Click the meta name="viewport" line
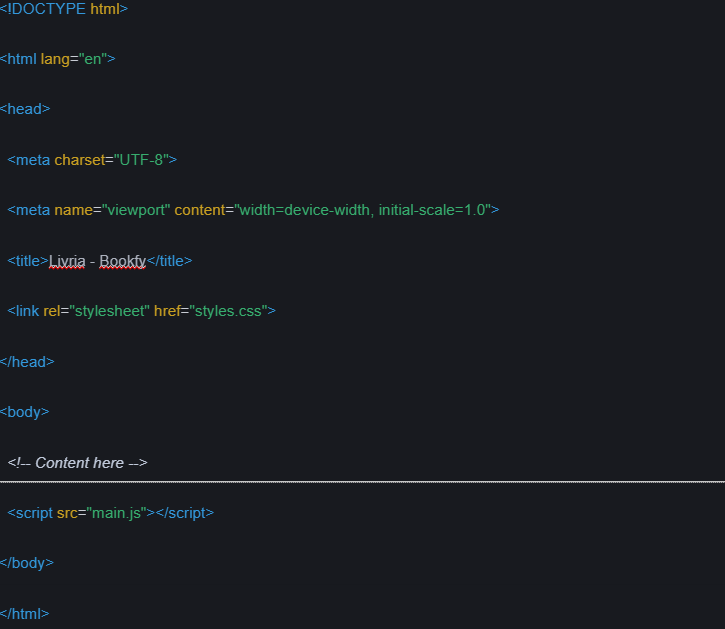The height and width of the screenshot is (629, 725). pos(253,210)
